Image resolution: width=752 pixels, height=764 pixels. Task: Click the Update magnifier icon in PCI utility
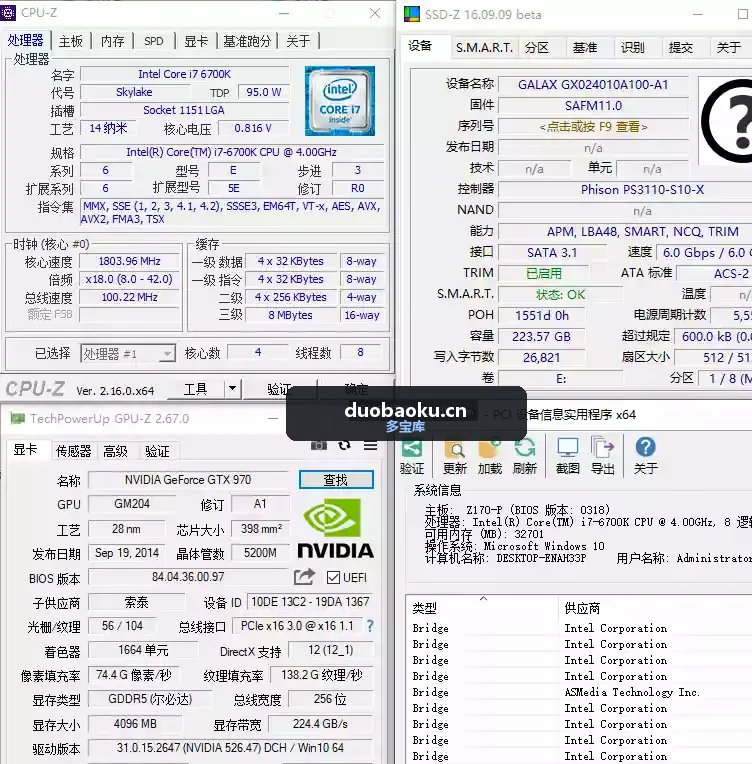tap(454, 448)
